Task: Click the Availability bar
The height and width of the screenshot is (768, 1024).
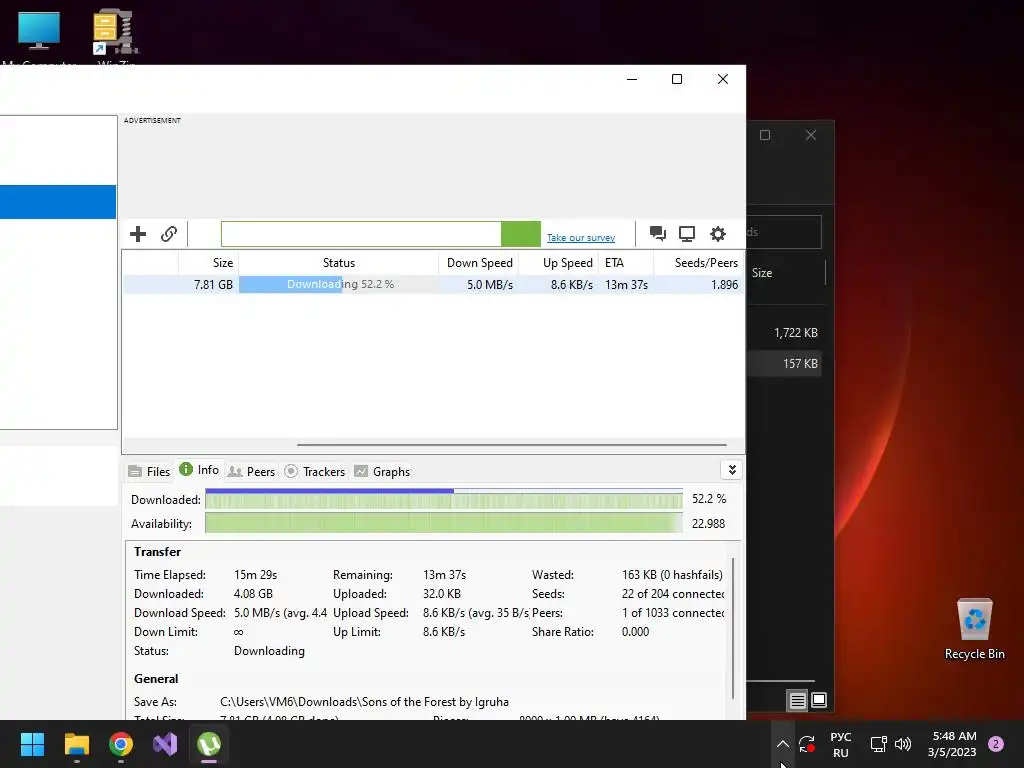Action: coord(443,523)
